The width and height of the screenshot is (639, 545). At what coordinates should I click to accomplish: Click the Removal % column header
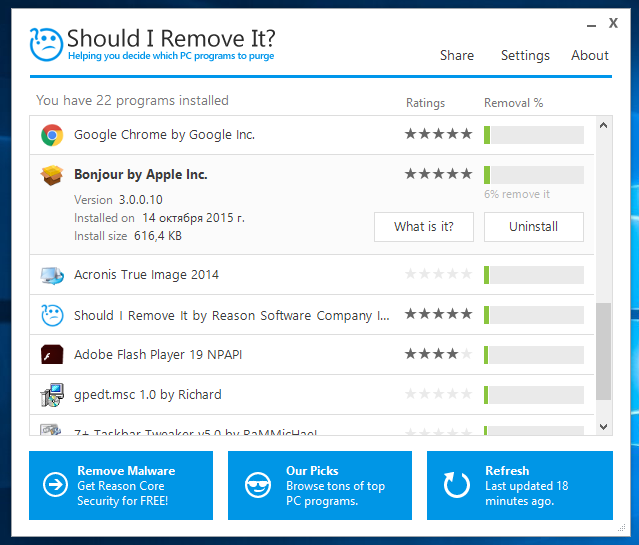pos(513,103)
